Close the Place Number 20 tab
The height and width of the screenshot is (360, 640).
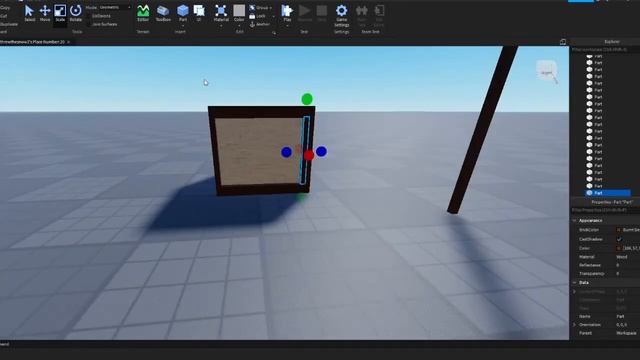point(69,42)
